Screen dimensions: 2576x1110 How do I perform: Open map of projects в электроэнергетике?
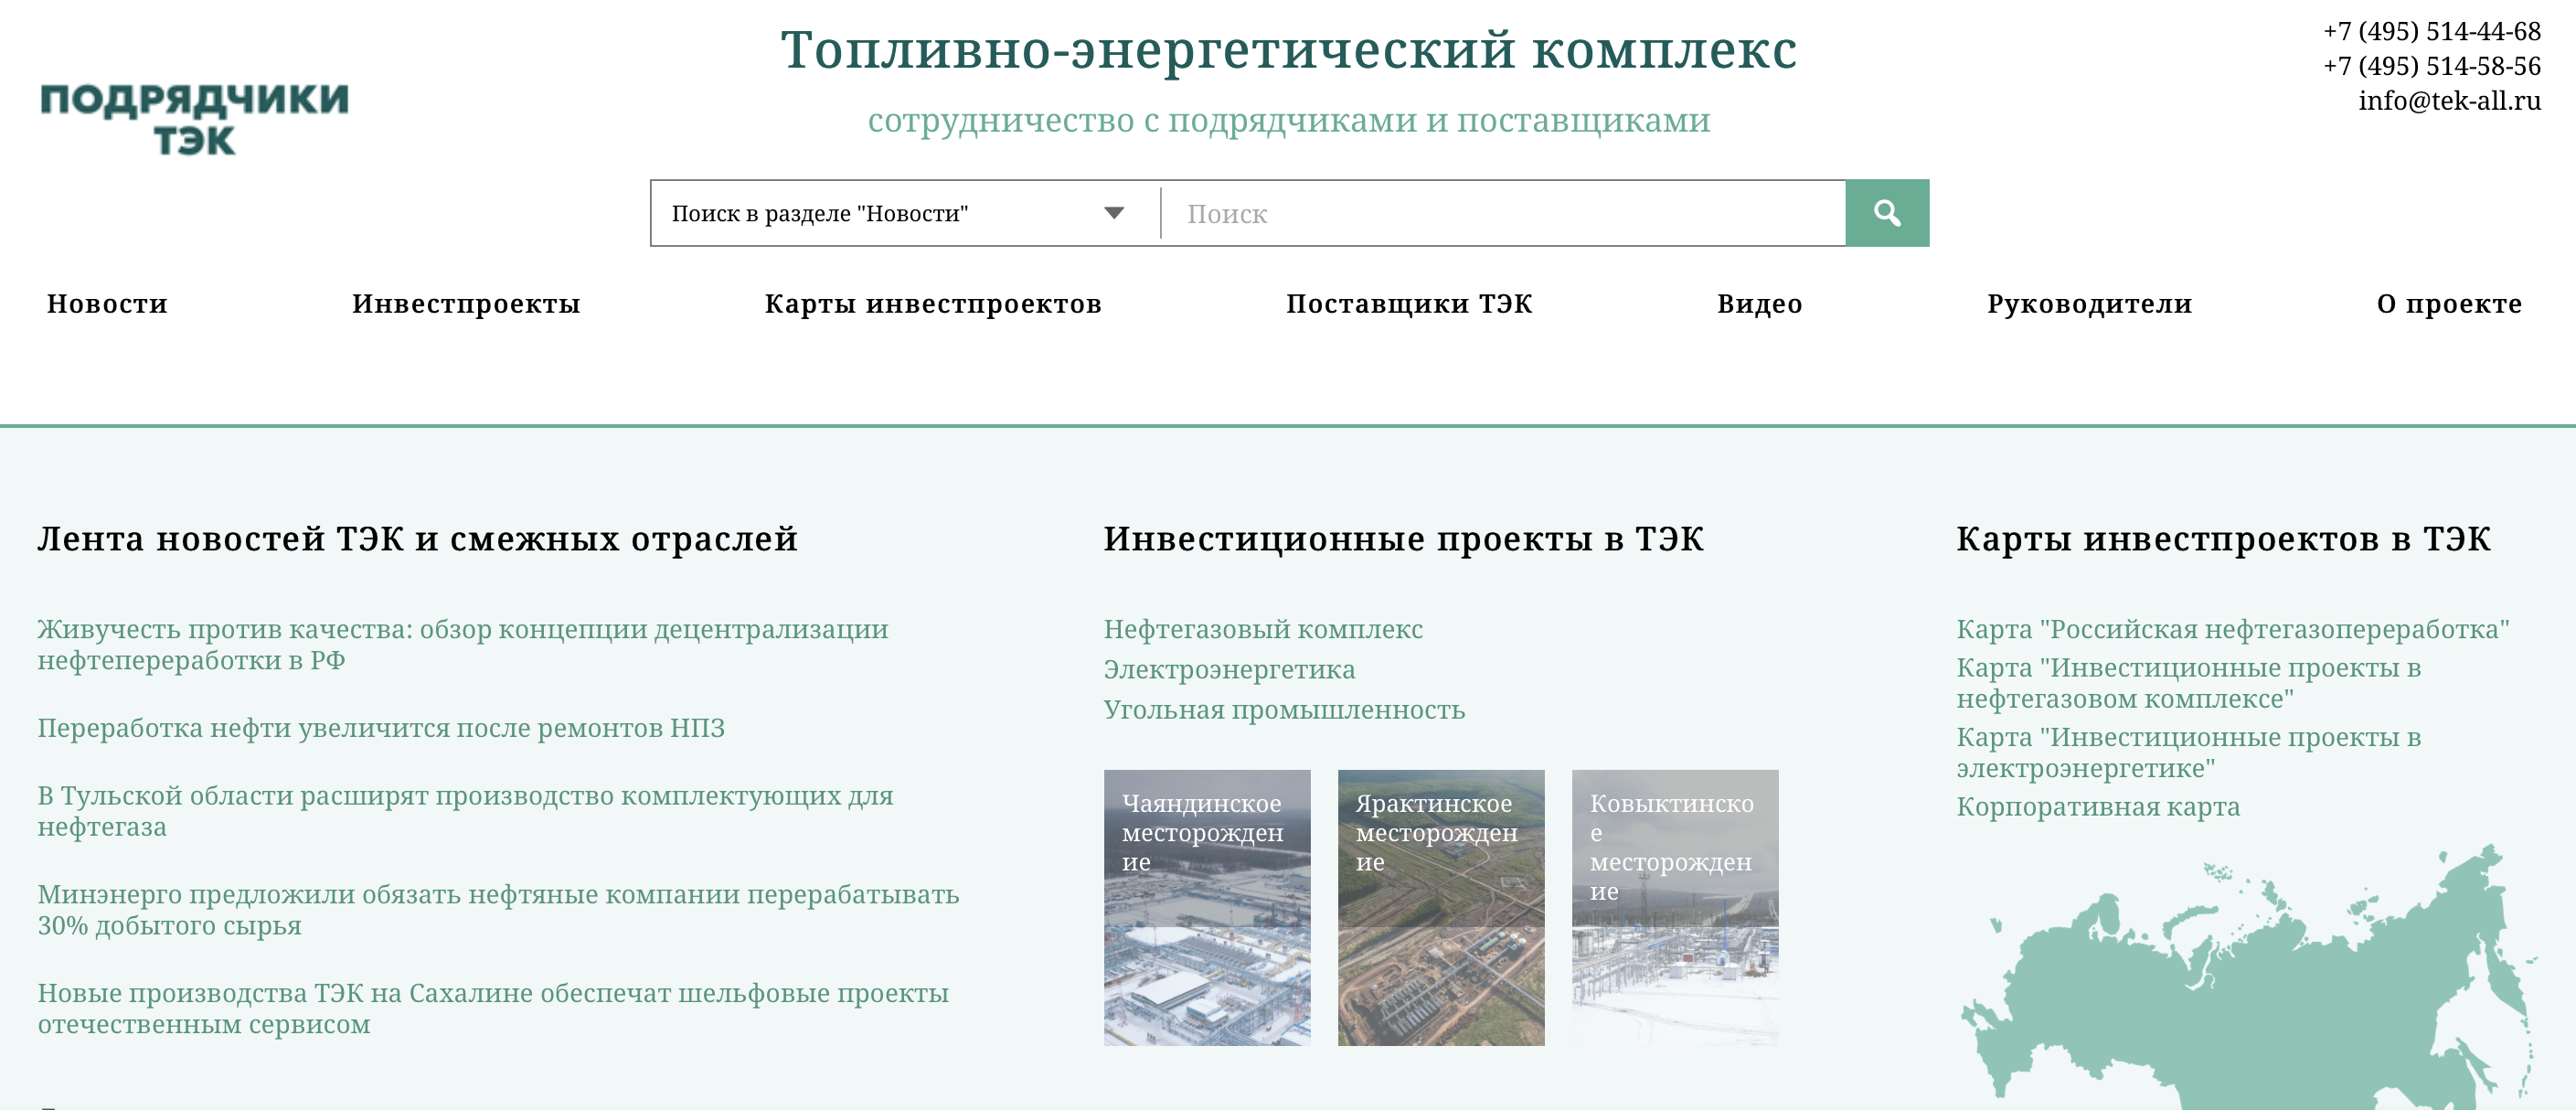pos(2188,752)
